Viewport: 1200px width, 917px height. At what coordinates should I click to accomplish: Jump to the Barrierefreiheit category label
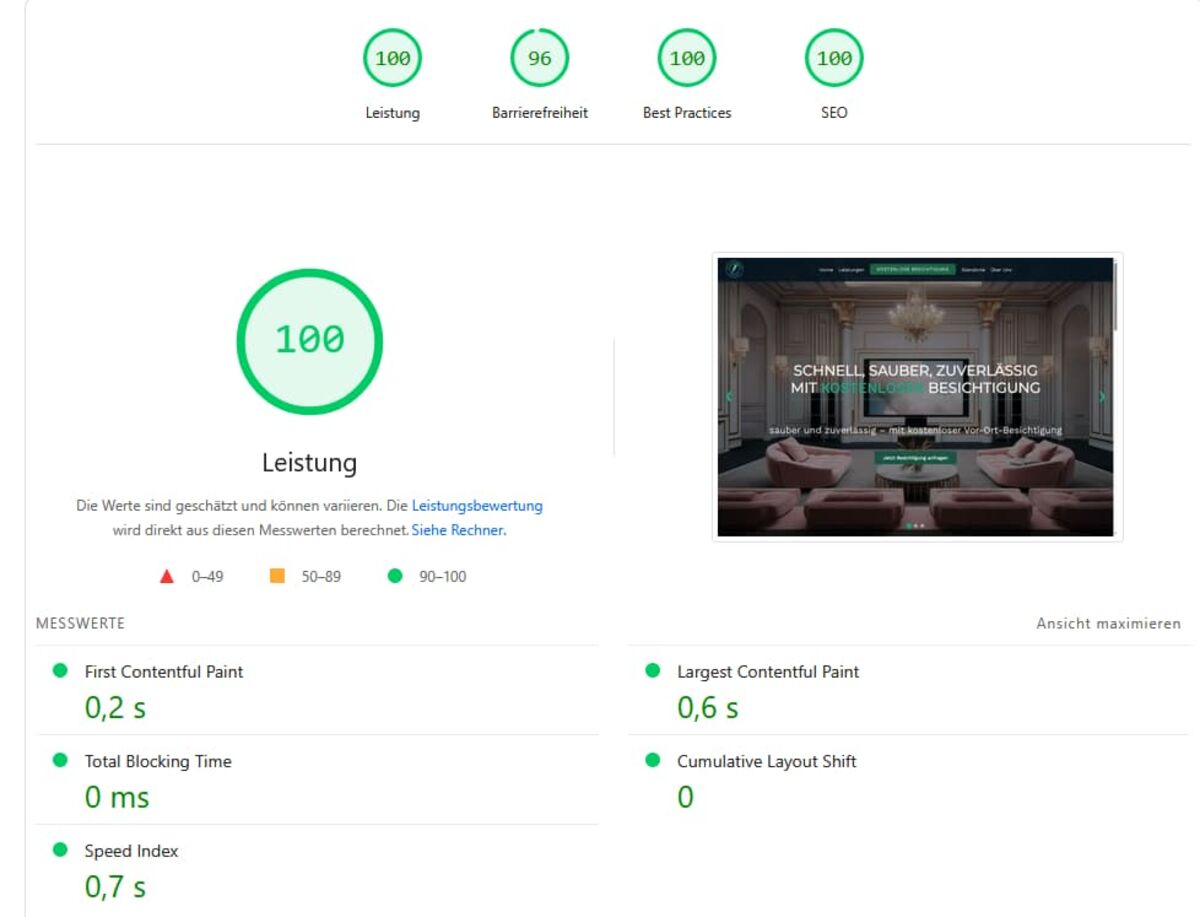pos(539,113)
